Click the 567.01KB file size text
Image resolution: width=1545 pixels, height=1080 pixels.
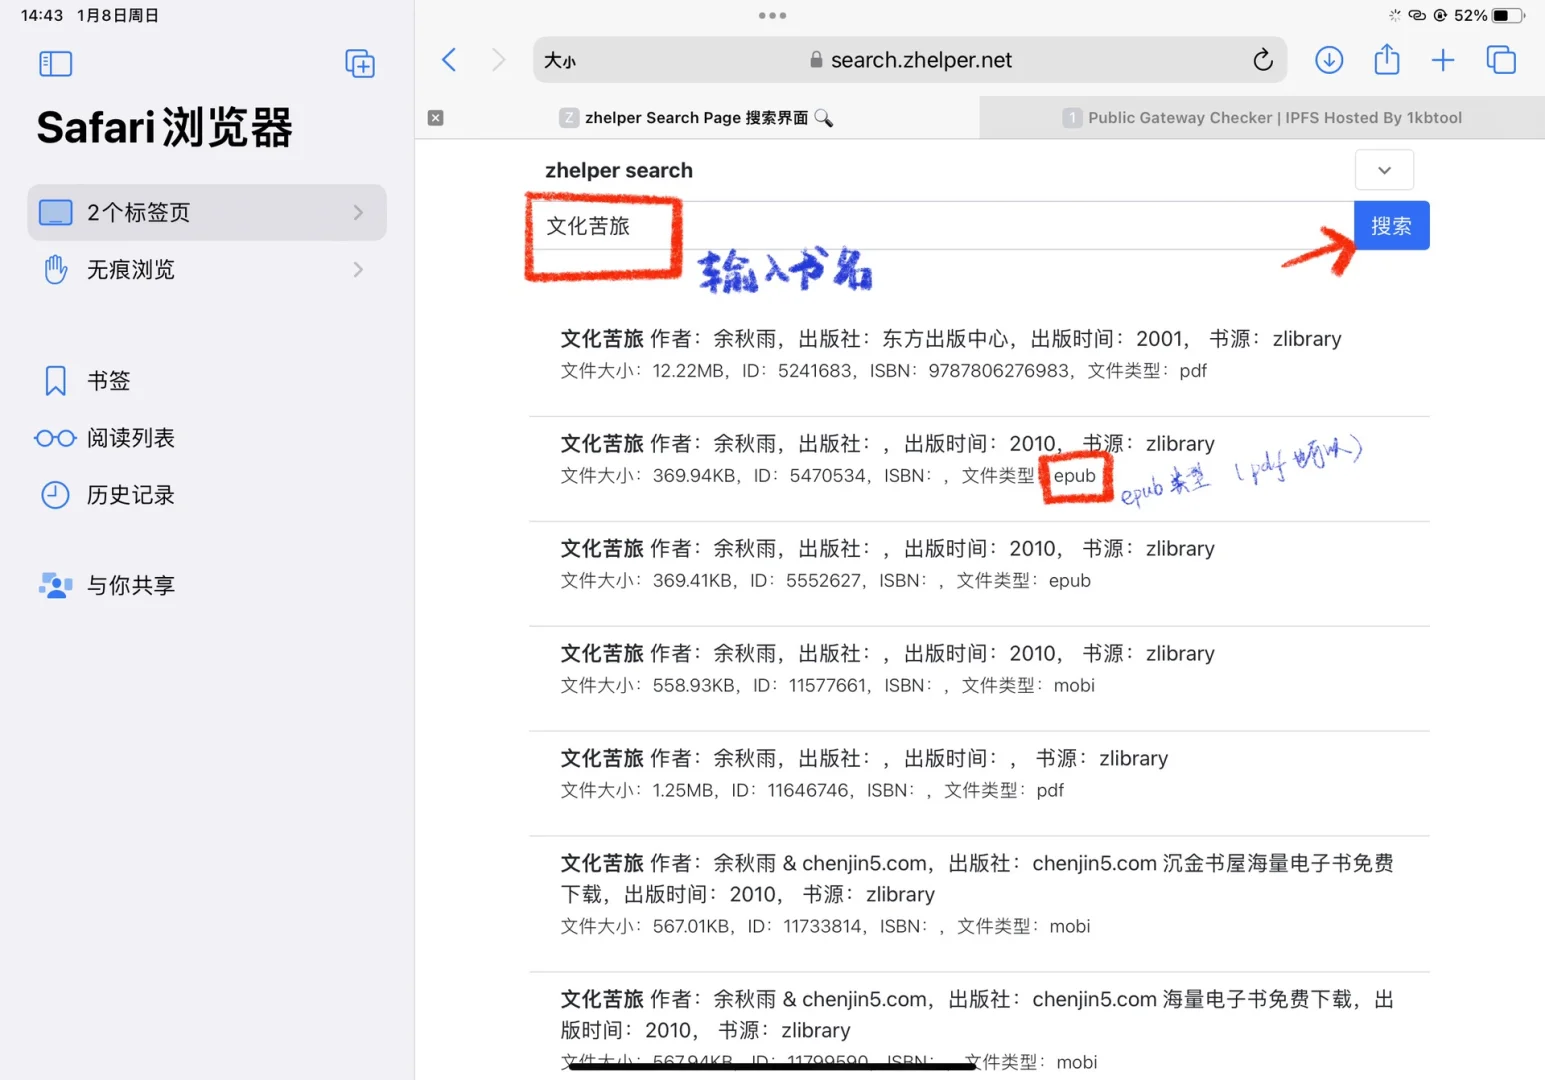[x=691, y=927]
